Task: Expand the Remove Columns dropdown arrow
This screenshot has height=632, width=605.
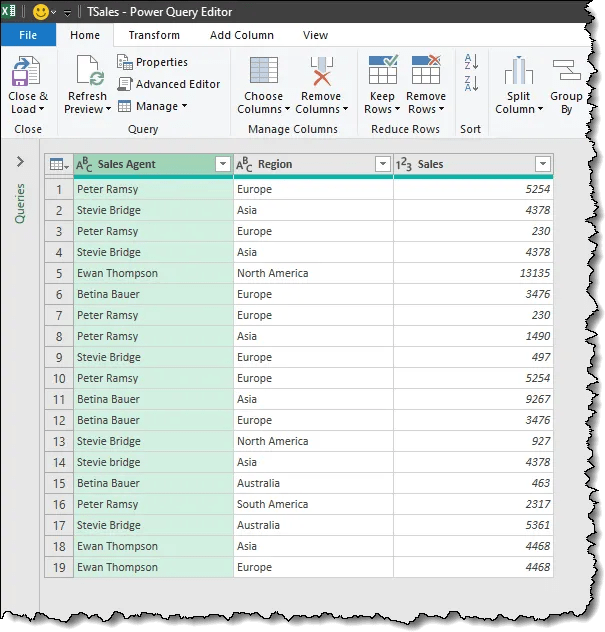Action: coord(345,109)
